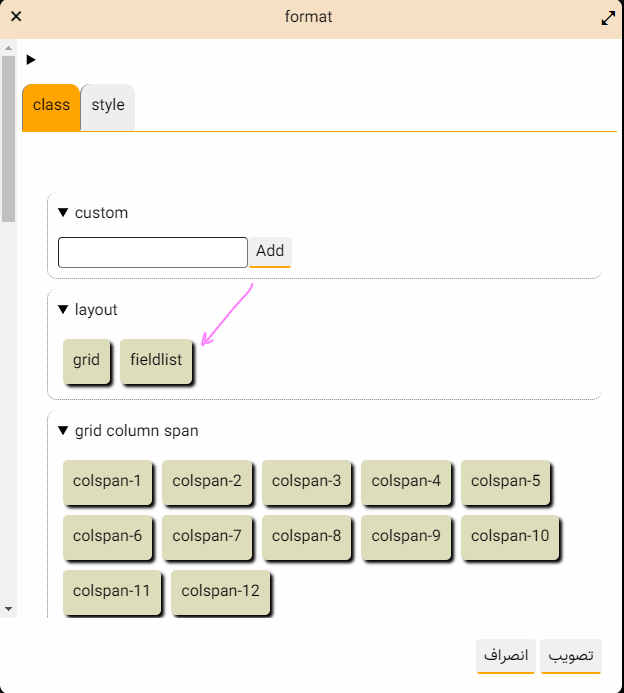Collapse the layout section
Screen dimensions: 624x693
pyautogui.click(x=63, y=309)
